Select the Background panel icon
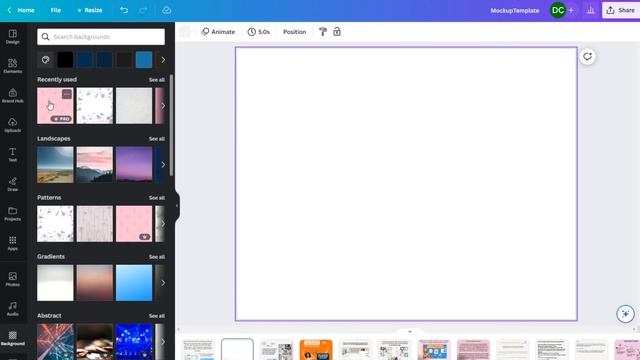The width and height of the screenshot is (640, 360). click(x=13, y=338)
